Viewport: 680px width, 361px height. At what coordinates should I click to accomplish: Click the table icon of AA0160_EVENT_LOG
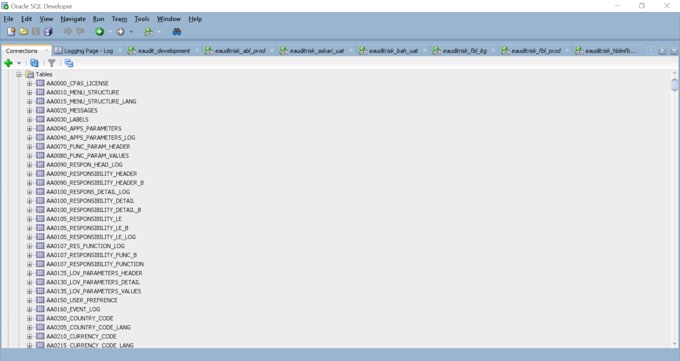(40, 309)
